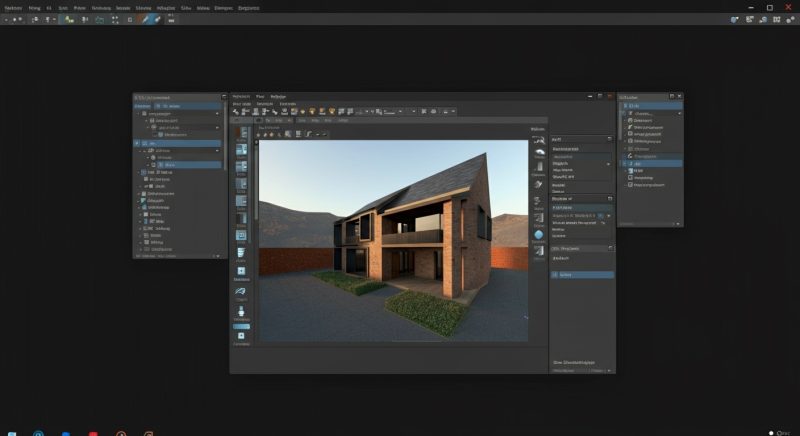Open first menu in render window menu bar
800x436 pixels.
pos(241,96)
